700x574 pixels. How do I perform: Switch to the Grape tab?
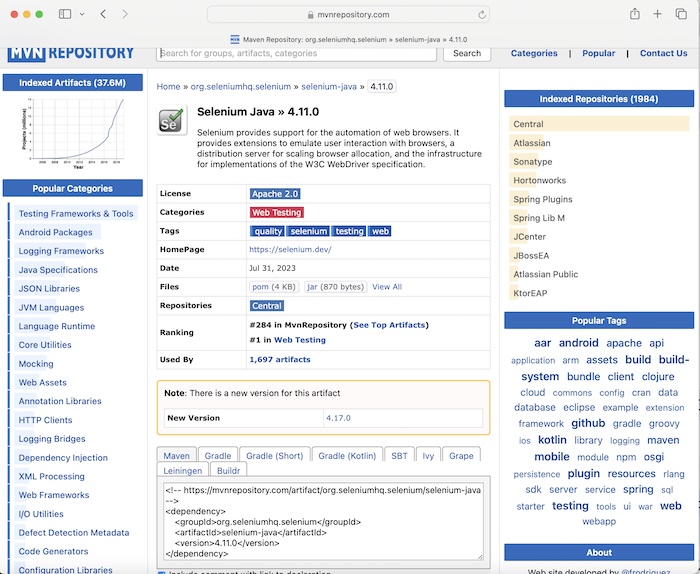[461, 456]
